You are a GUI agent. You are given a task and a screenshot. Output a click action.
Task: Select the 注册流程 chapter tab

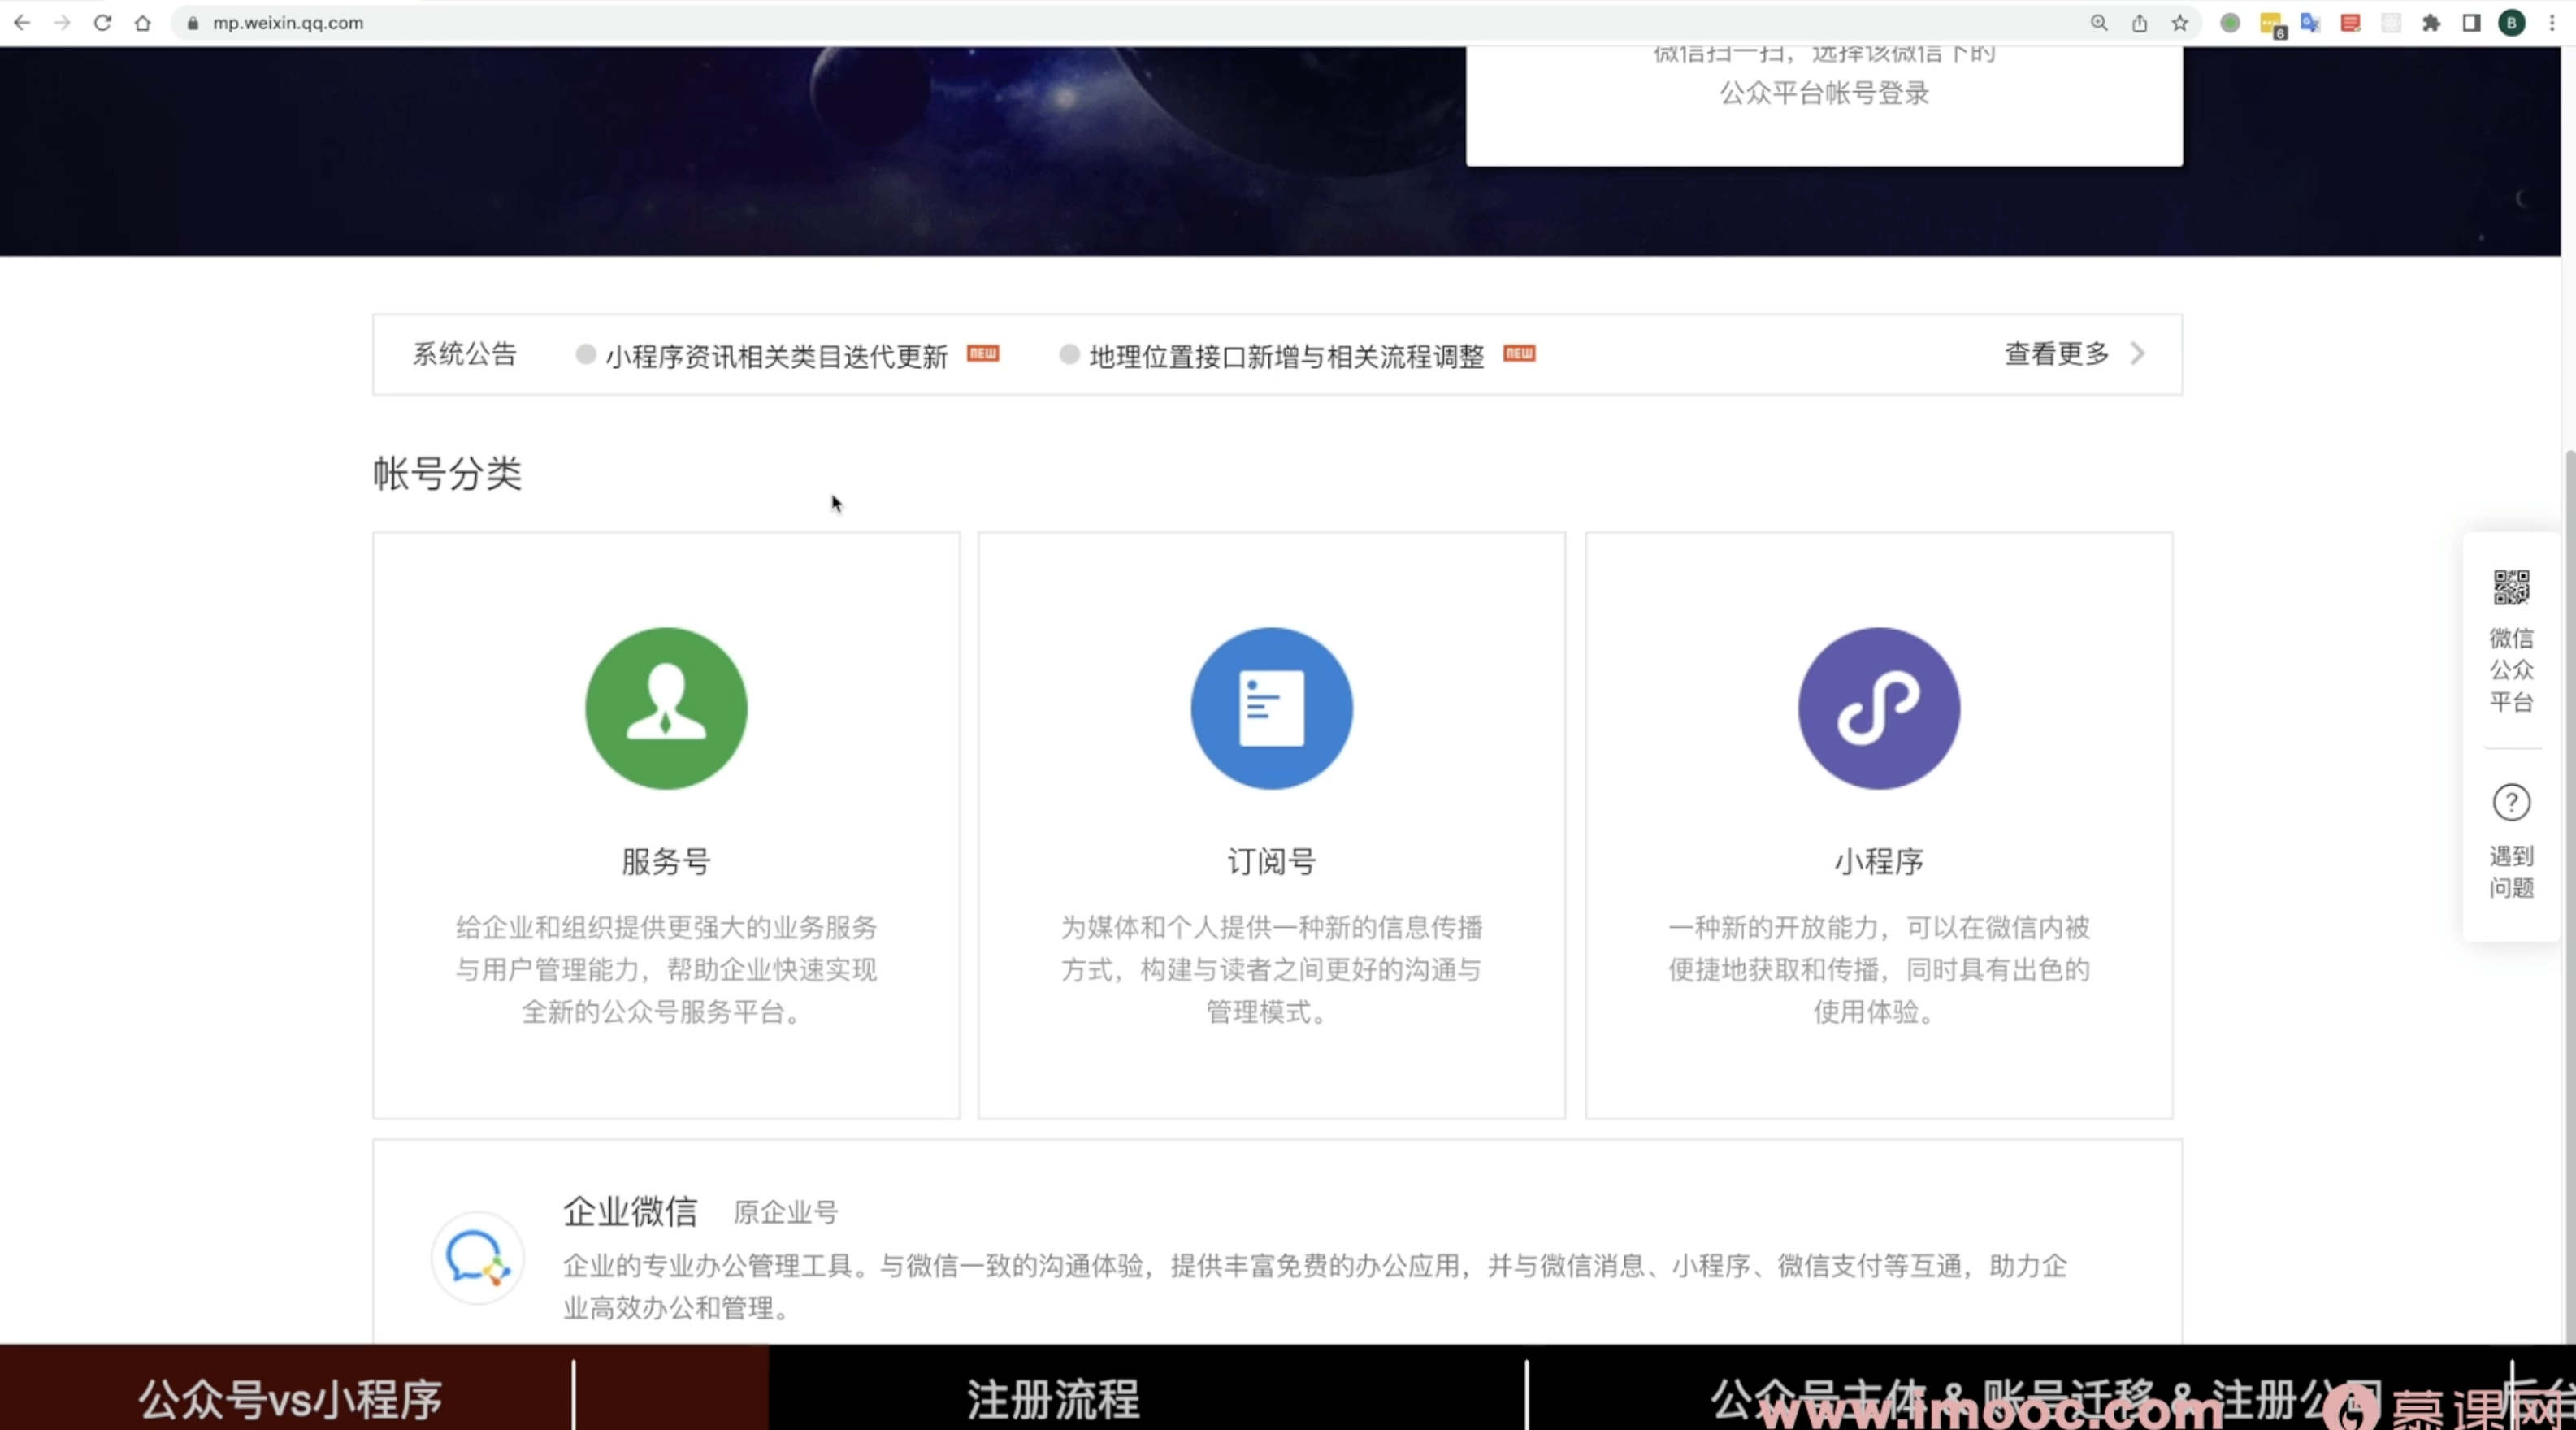click(1052, 1398)
